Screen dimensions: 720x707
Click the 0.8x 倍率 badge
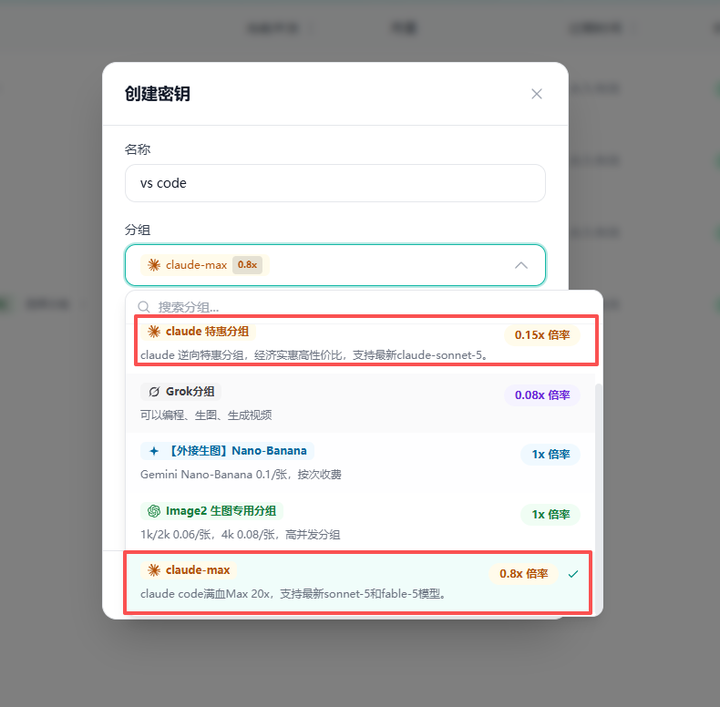point(523,574)
